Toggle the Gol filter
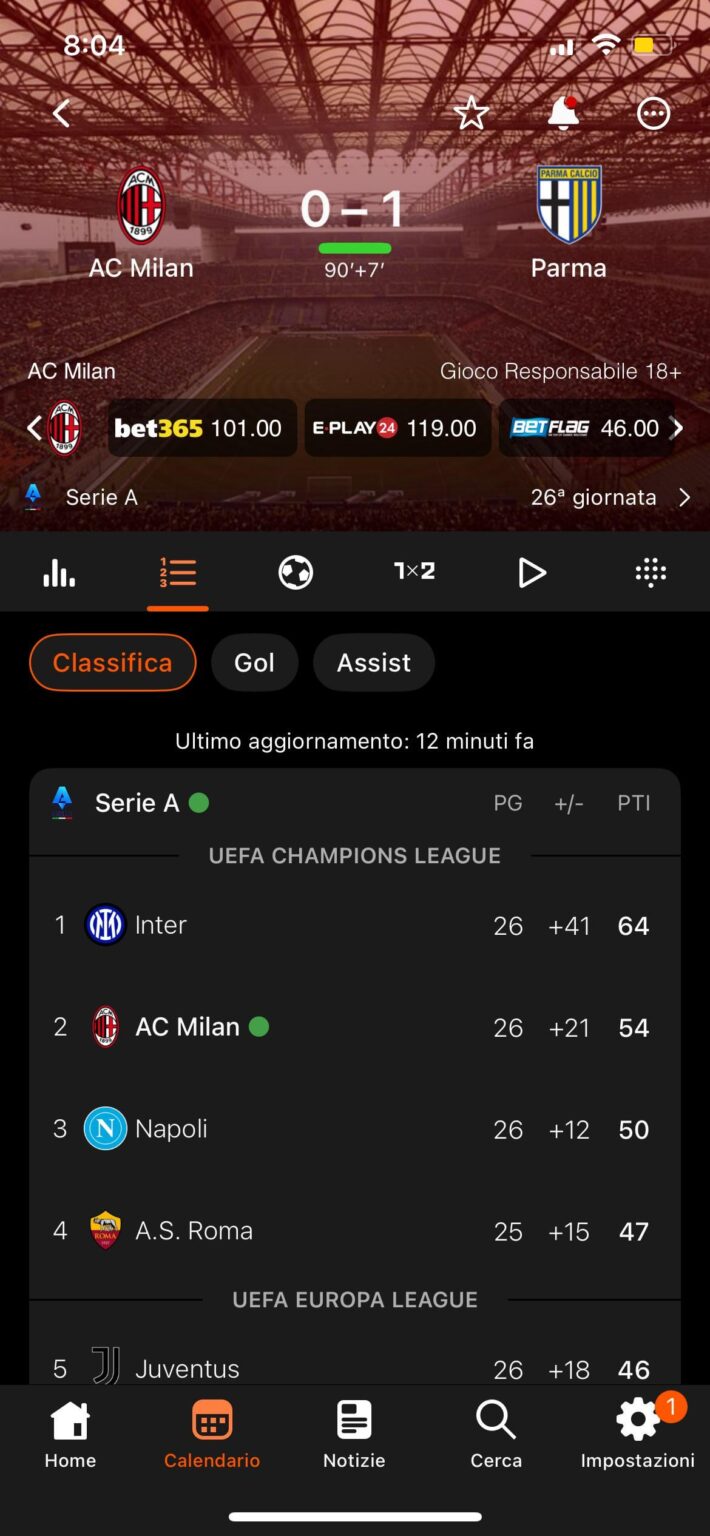The height and width of the screenshot is (1536, 710). [254, 662]
